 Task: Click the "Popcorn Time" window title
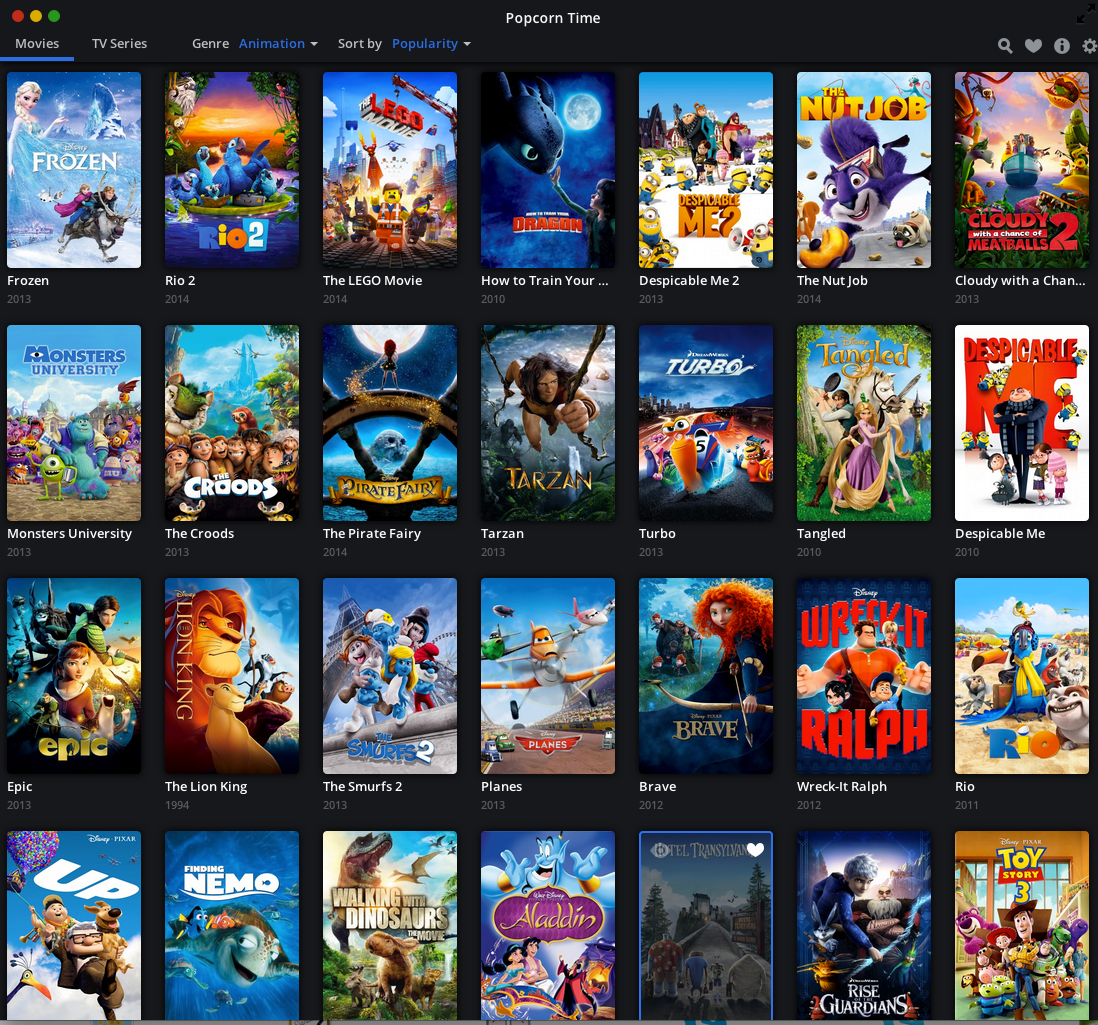[553, 18]
